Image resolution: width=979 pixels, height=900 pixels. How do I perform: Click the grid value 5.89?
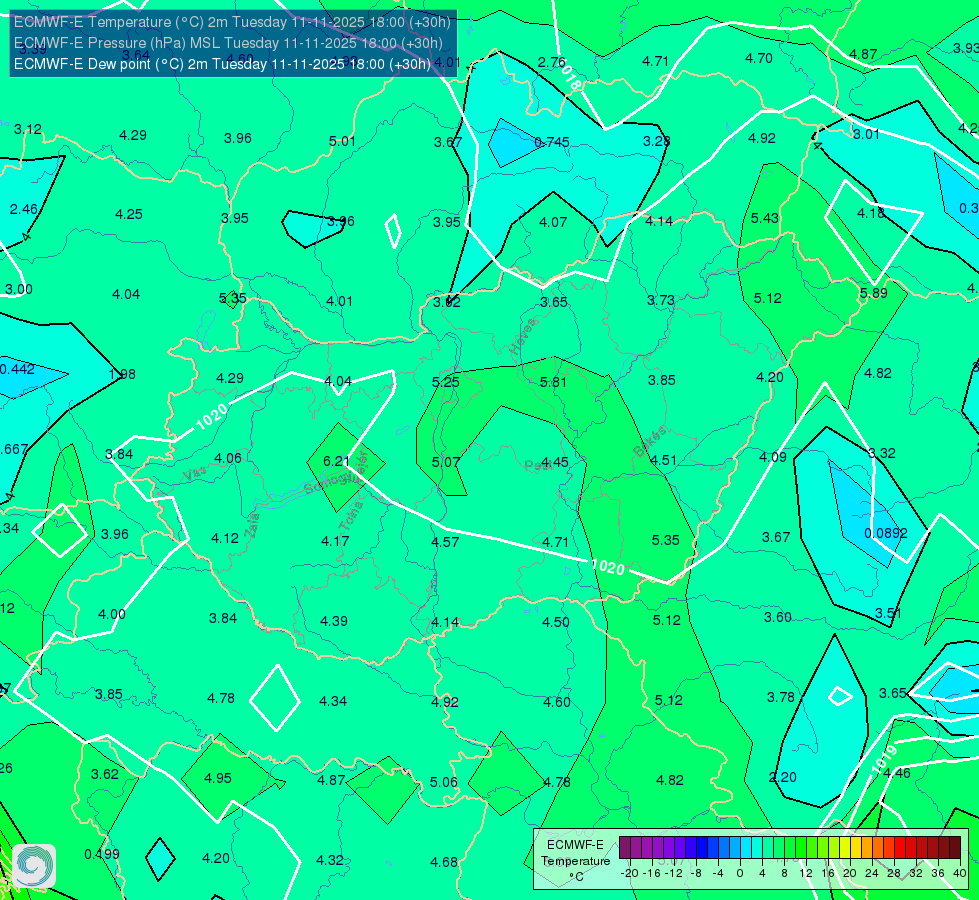point(873,293)
